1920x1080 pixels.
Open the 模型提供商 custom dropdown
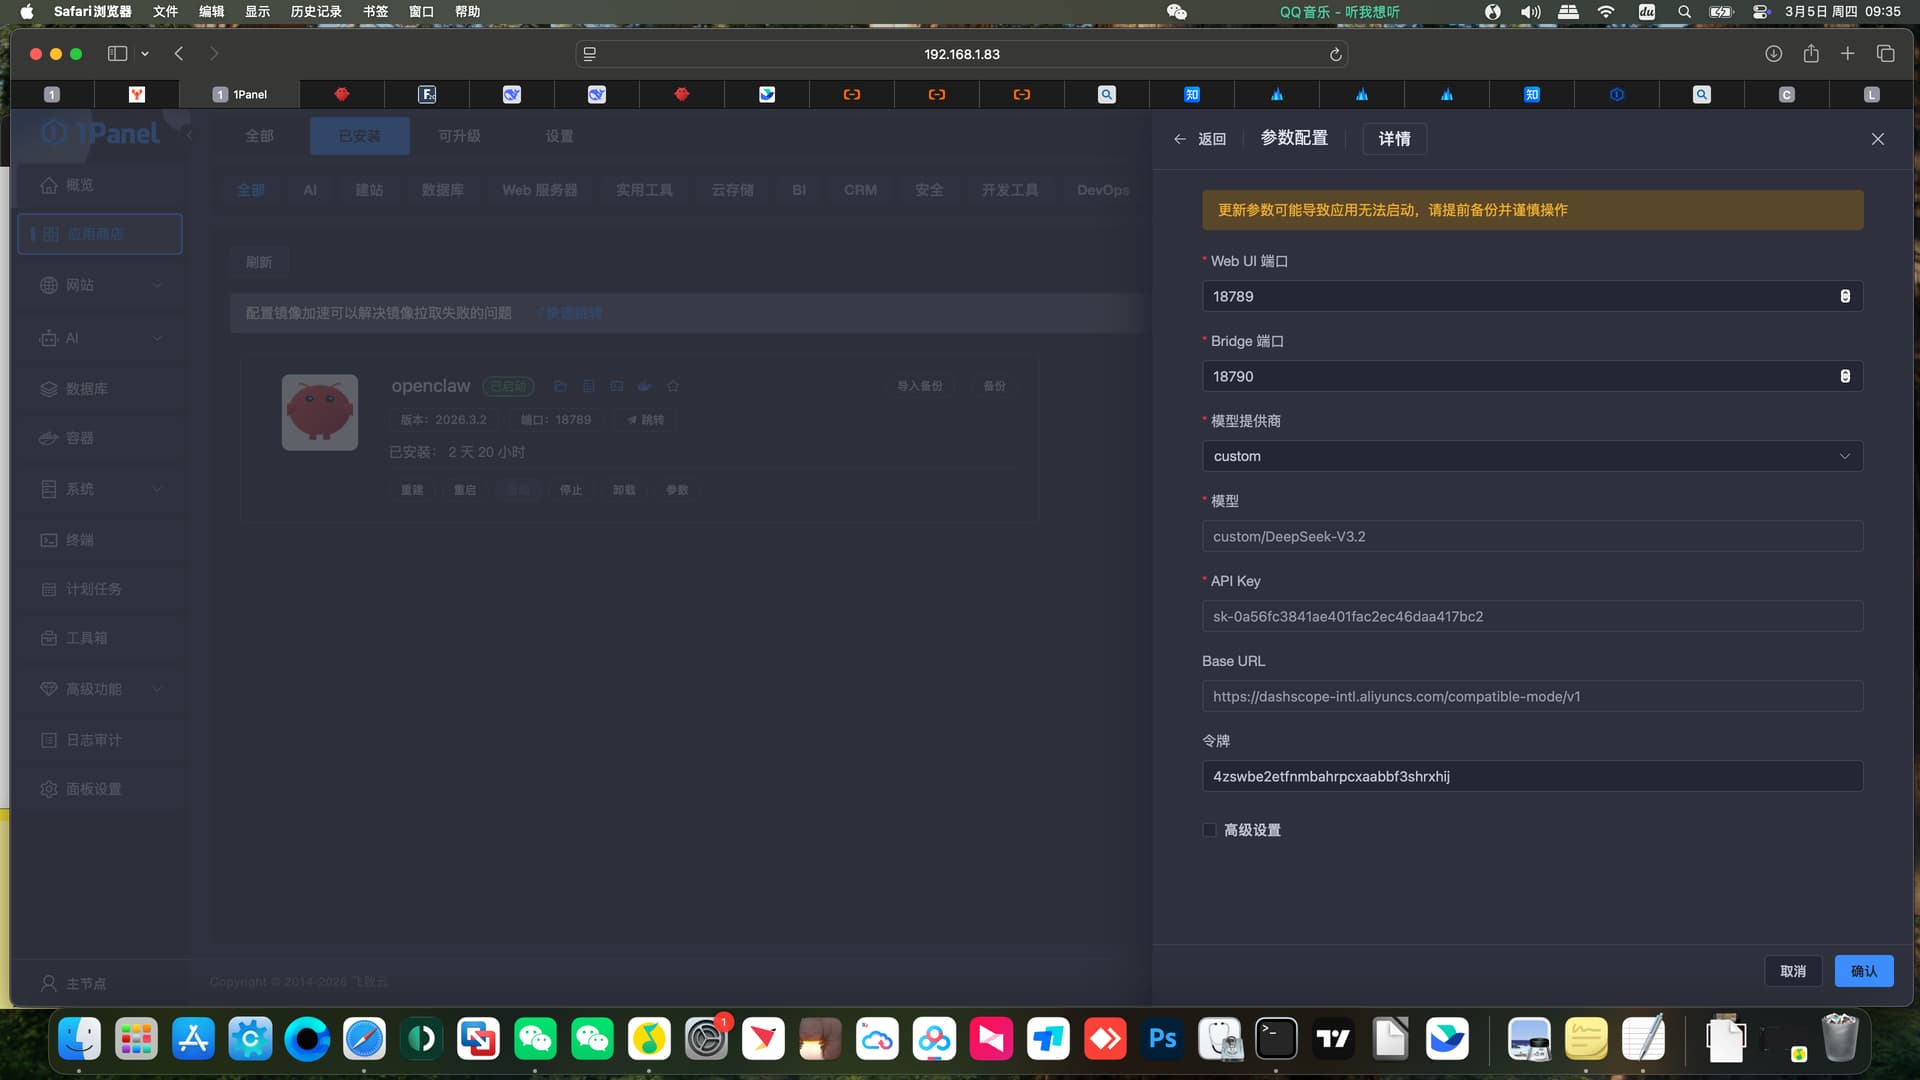tap(1531, 456)
